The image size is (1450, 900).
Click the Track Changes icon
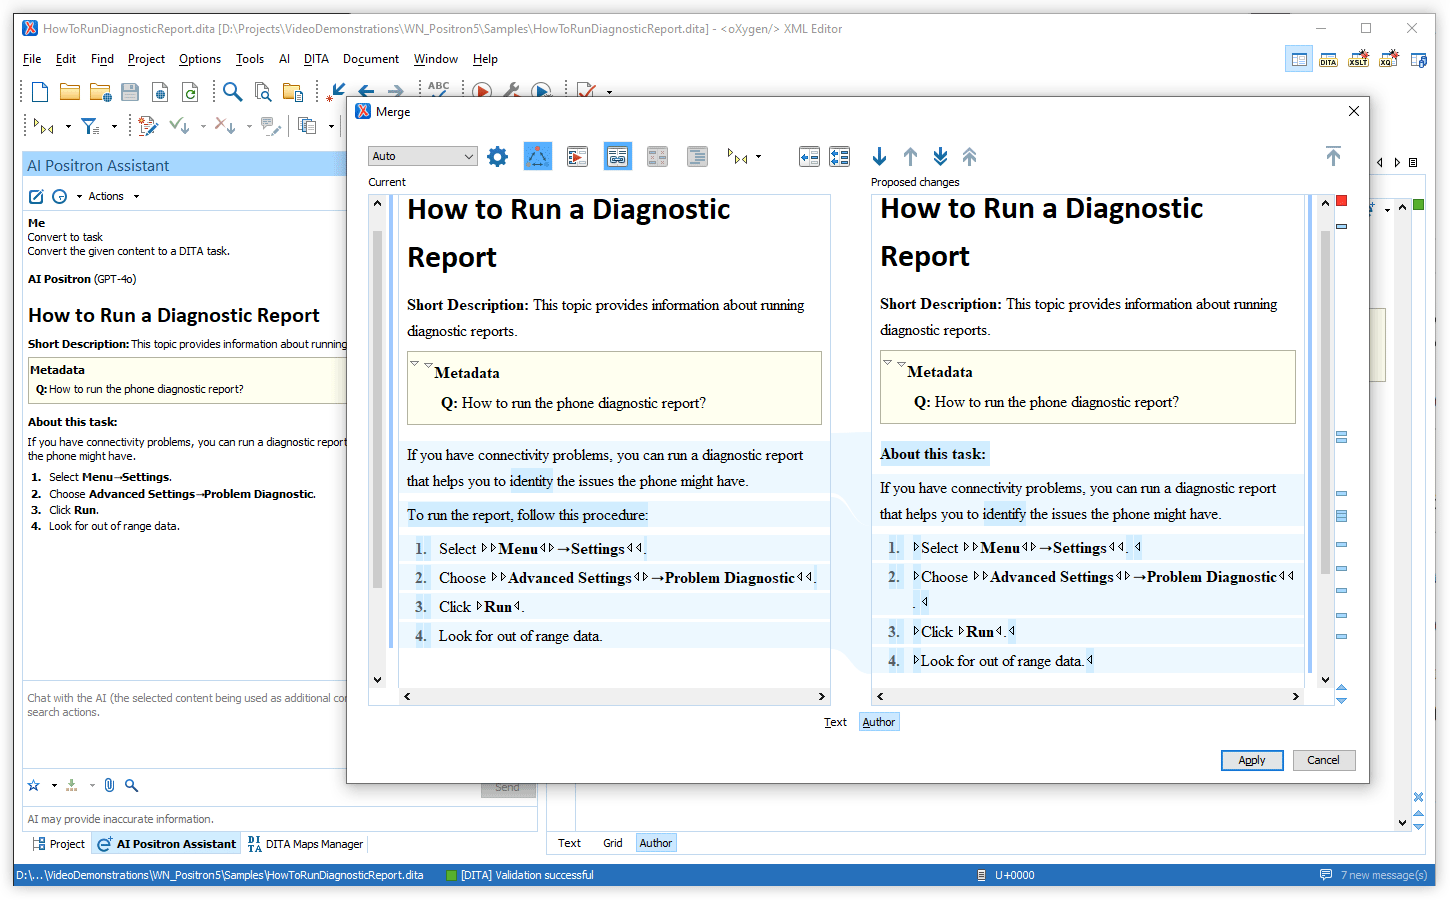(x=149, y=126)
